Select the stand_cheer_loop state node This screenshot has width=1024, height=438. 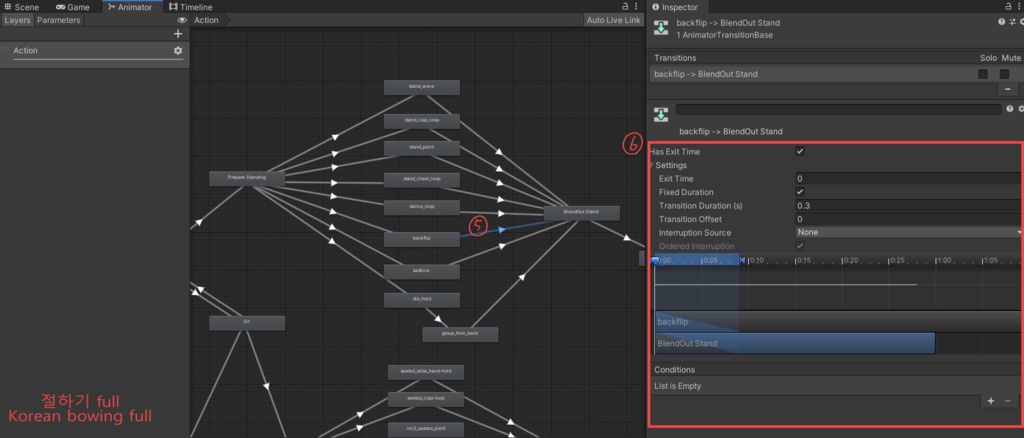point(422,180)
